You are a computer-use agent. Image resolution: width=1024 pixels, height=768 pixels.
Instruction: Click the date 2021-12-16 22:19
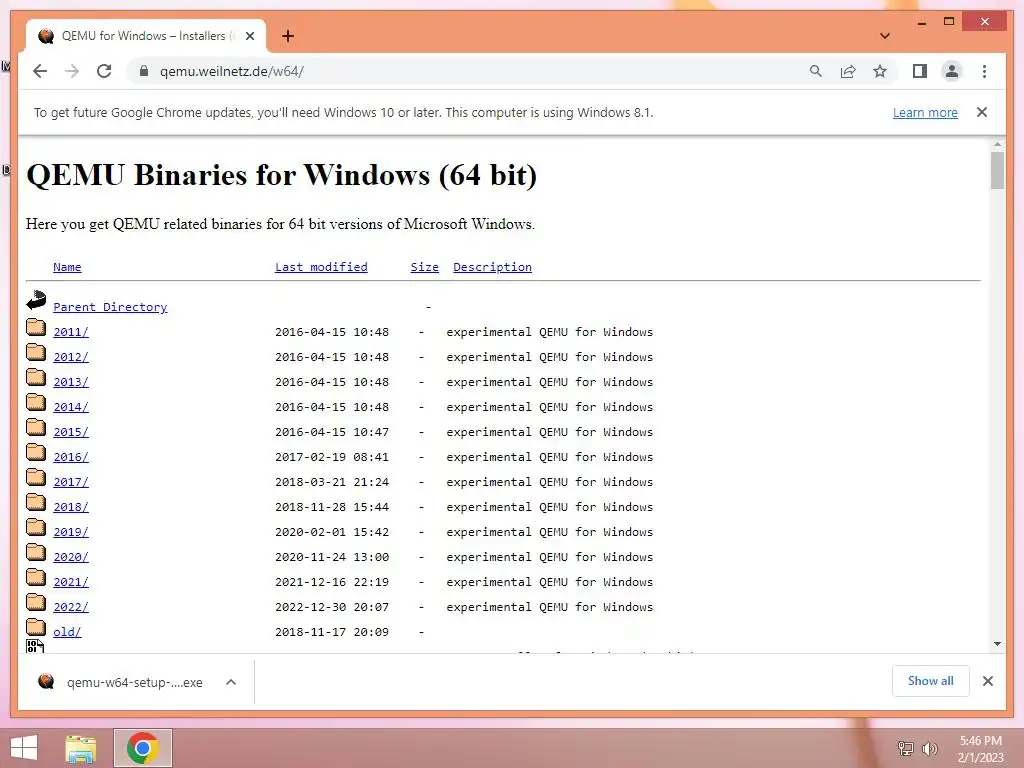[332, 582]
